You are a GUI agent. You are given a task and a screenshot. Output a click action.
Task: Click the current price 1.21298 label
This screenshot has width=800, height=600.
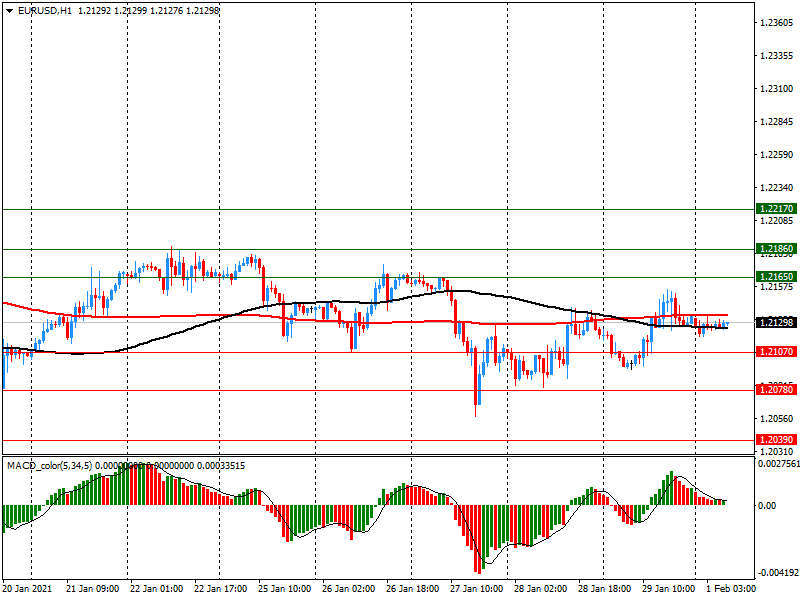point(776,322)
